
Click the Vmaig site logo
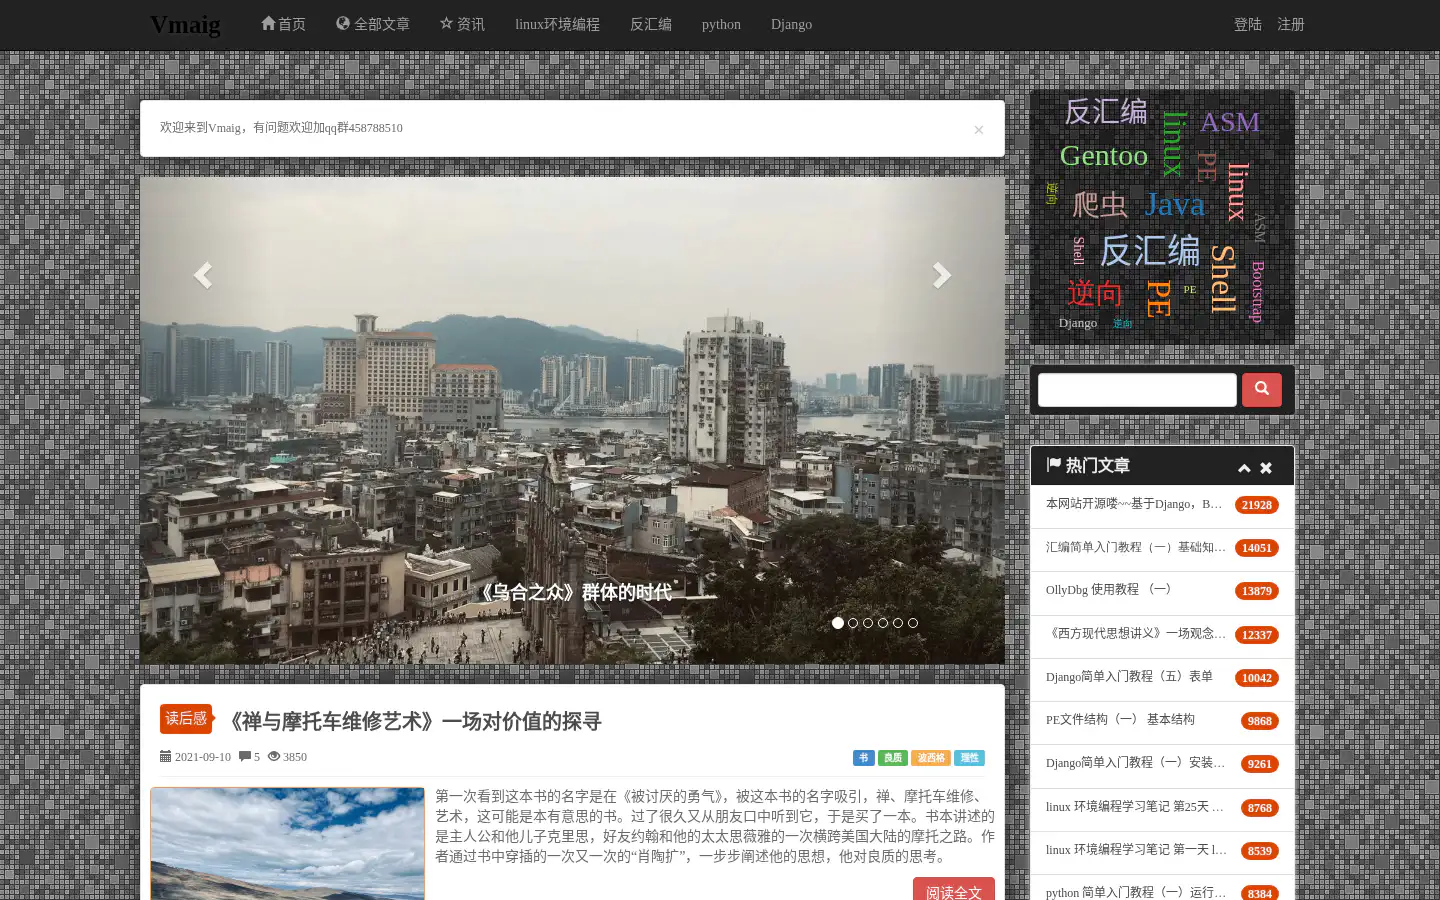(185, 24)
